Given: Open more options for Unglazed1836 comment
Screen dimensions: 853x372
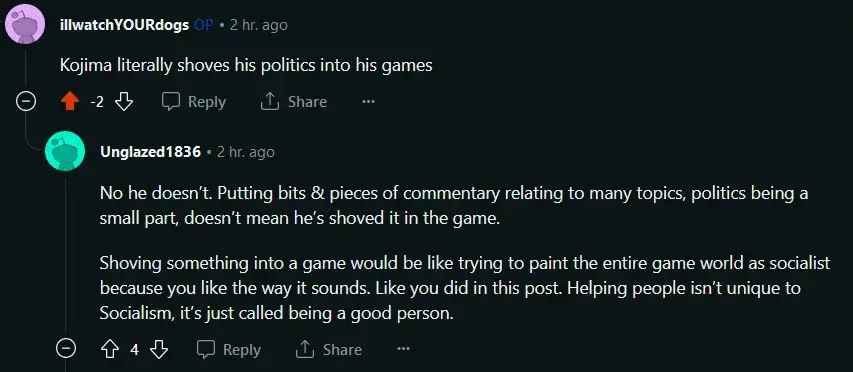Looking at the screenshot, I should (x=403, y=349).
